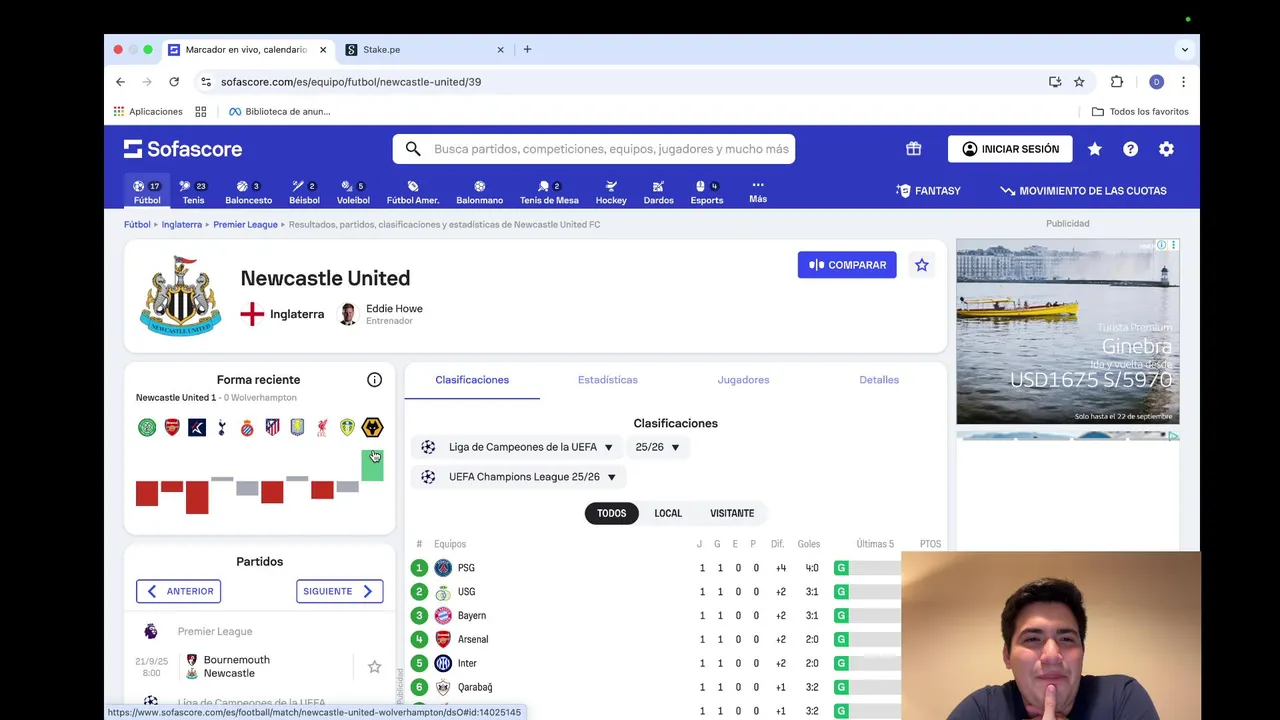Open the Baloncesto sport category

pos(248,192)
